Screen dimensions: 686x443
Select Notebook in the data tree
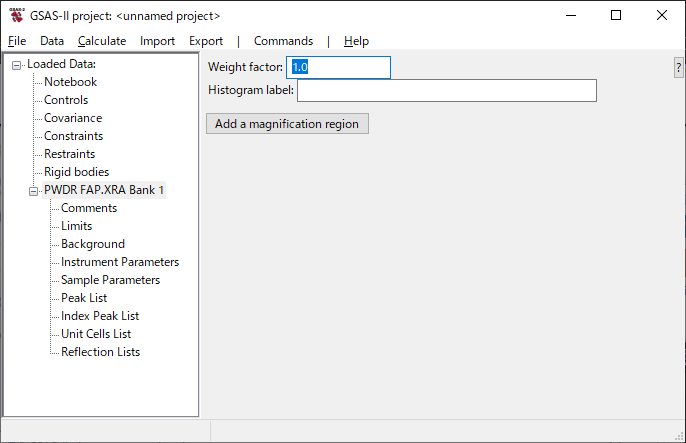tap(70, 82)
